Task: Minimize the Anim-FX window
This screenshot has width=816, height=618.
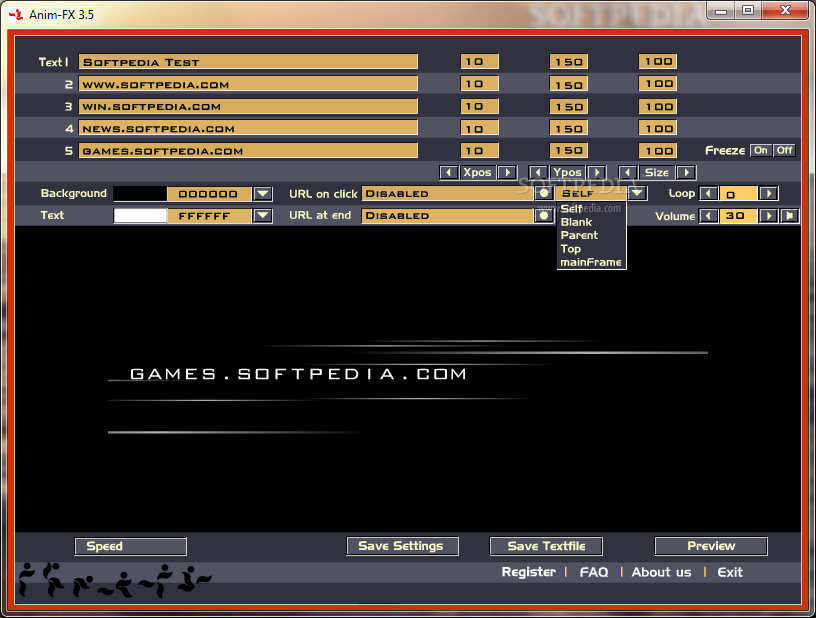Action: [x=721, y=11]
